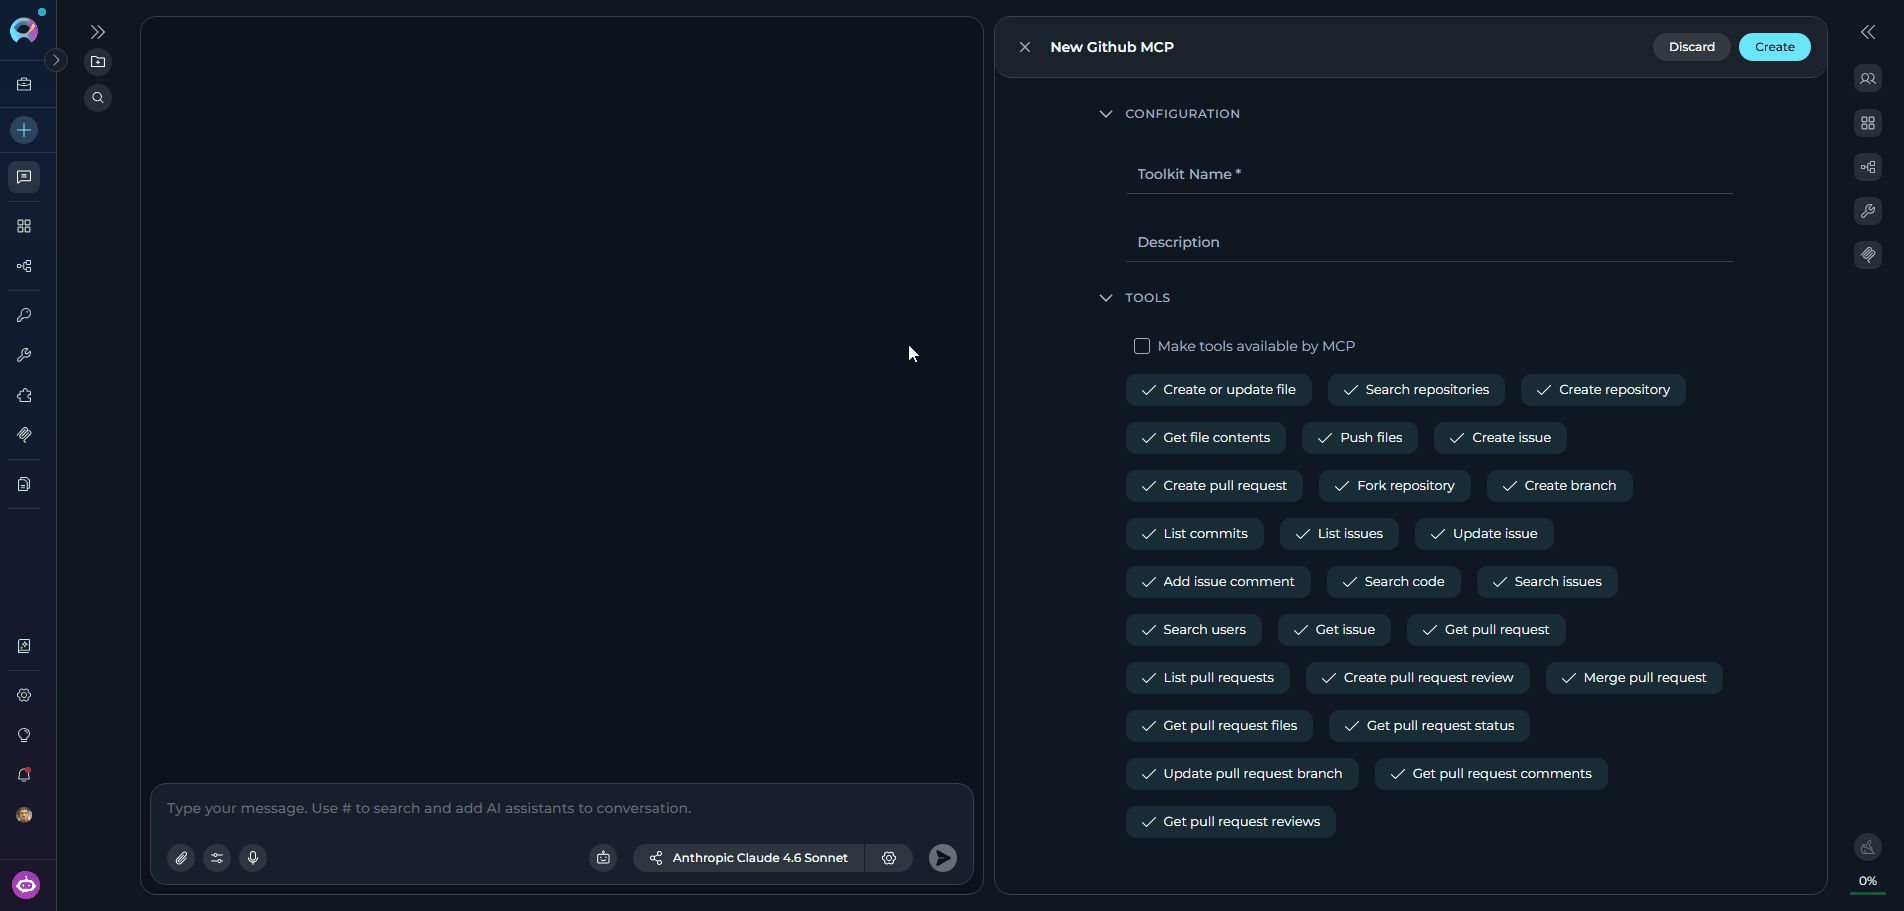This screenshot has width=1904, height=911.
Task: Expand the left sidebar using the small arrow
Action: click(x=56, y=60)
